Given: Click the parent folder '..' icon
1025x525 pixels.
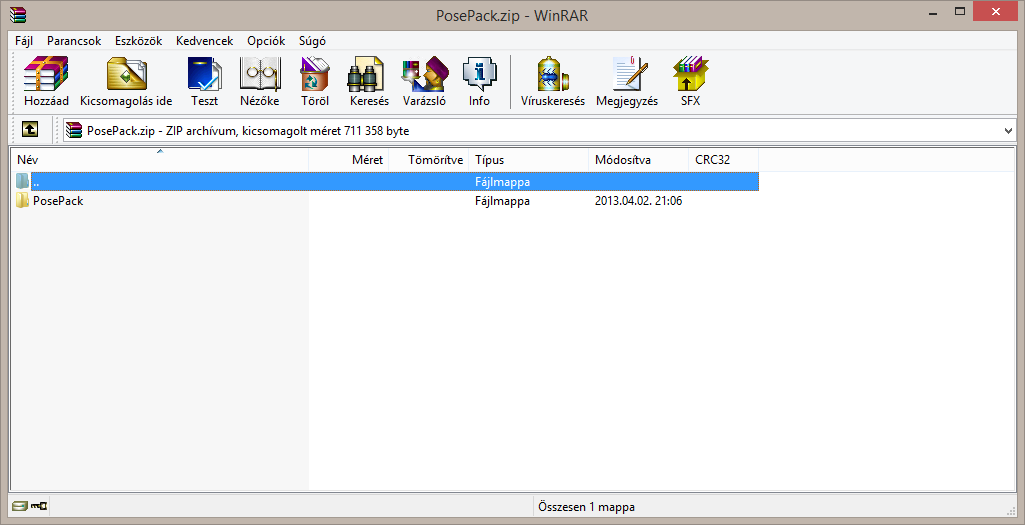Looking at the screenshot, I should click(x=23, y=181).
